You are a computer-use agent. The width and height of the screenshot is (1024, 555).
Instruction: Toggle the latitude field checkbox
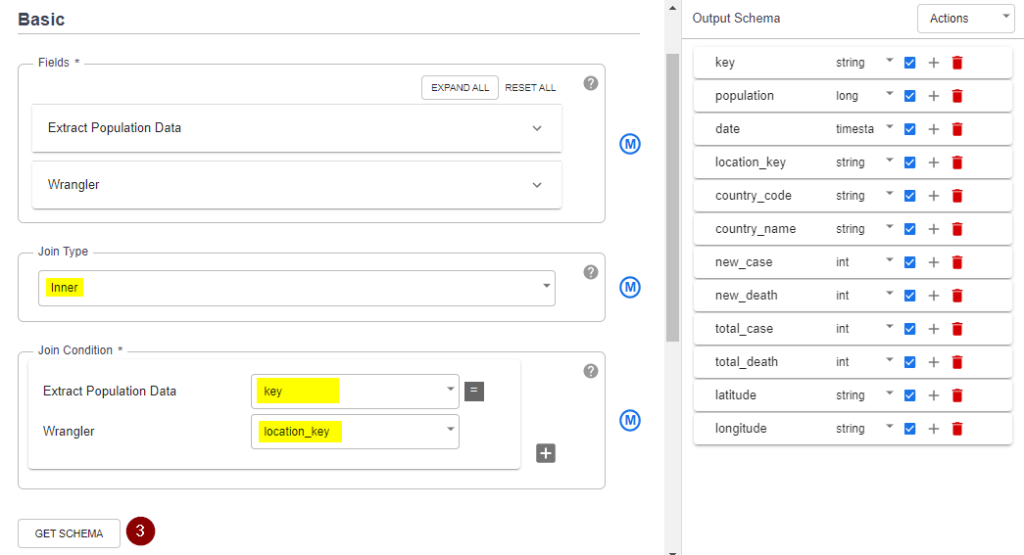pyautogui.click(x=910, y=396)
